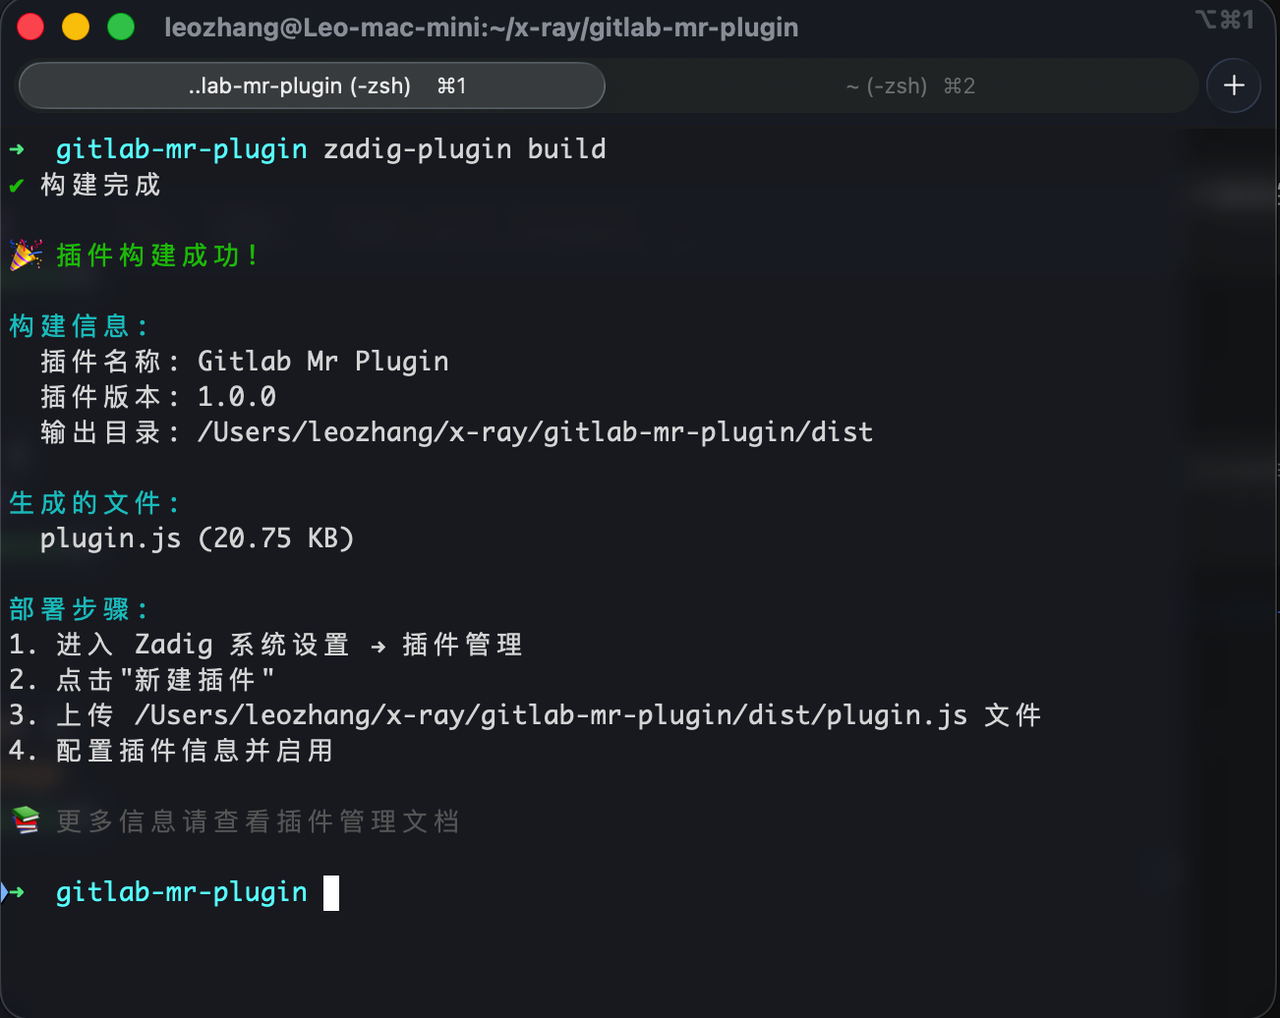The width and height of the screenshot is (1280, 1018).
Task: Click the green prompt arrow on first line
Action: pyautogui.click(x=16, y=150)
